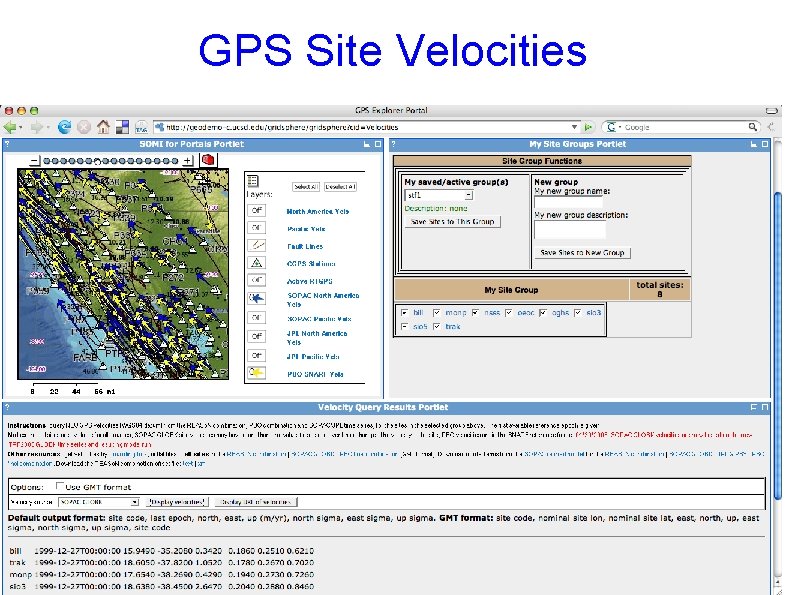Click the bookmarks grid icon in toolbar
The width and height of the screenshot is (794, 595).
[x=122, y=127]
